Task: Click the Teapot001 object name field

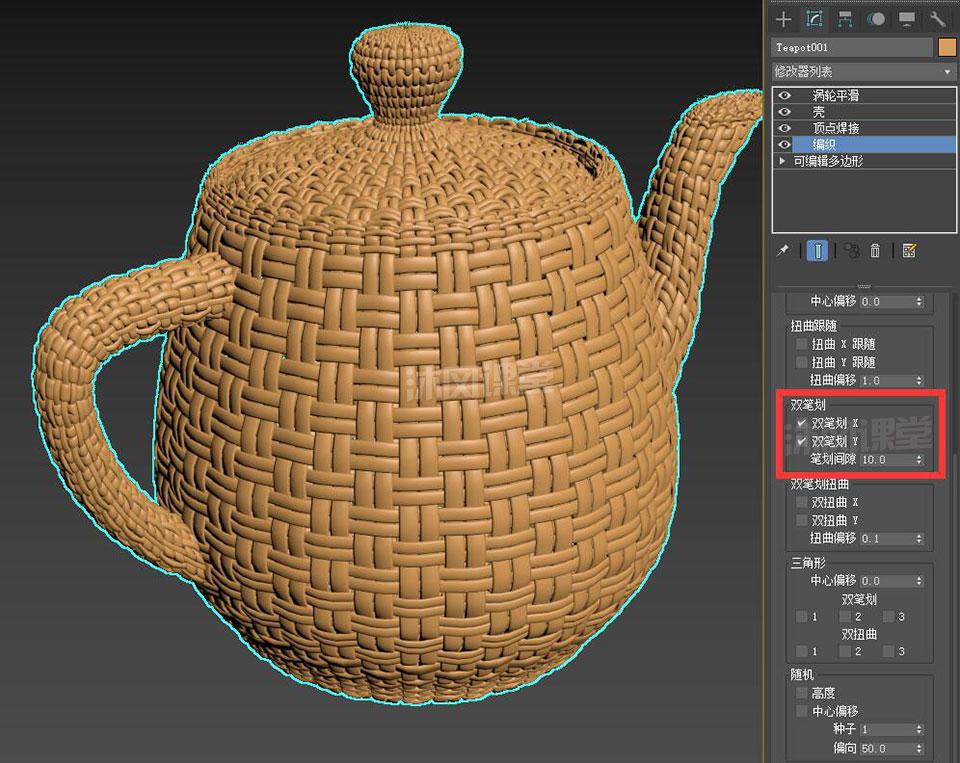Action: click(x=852, y=48)
